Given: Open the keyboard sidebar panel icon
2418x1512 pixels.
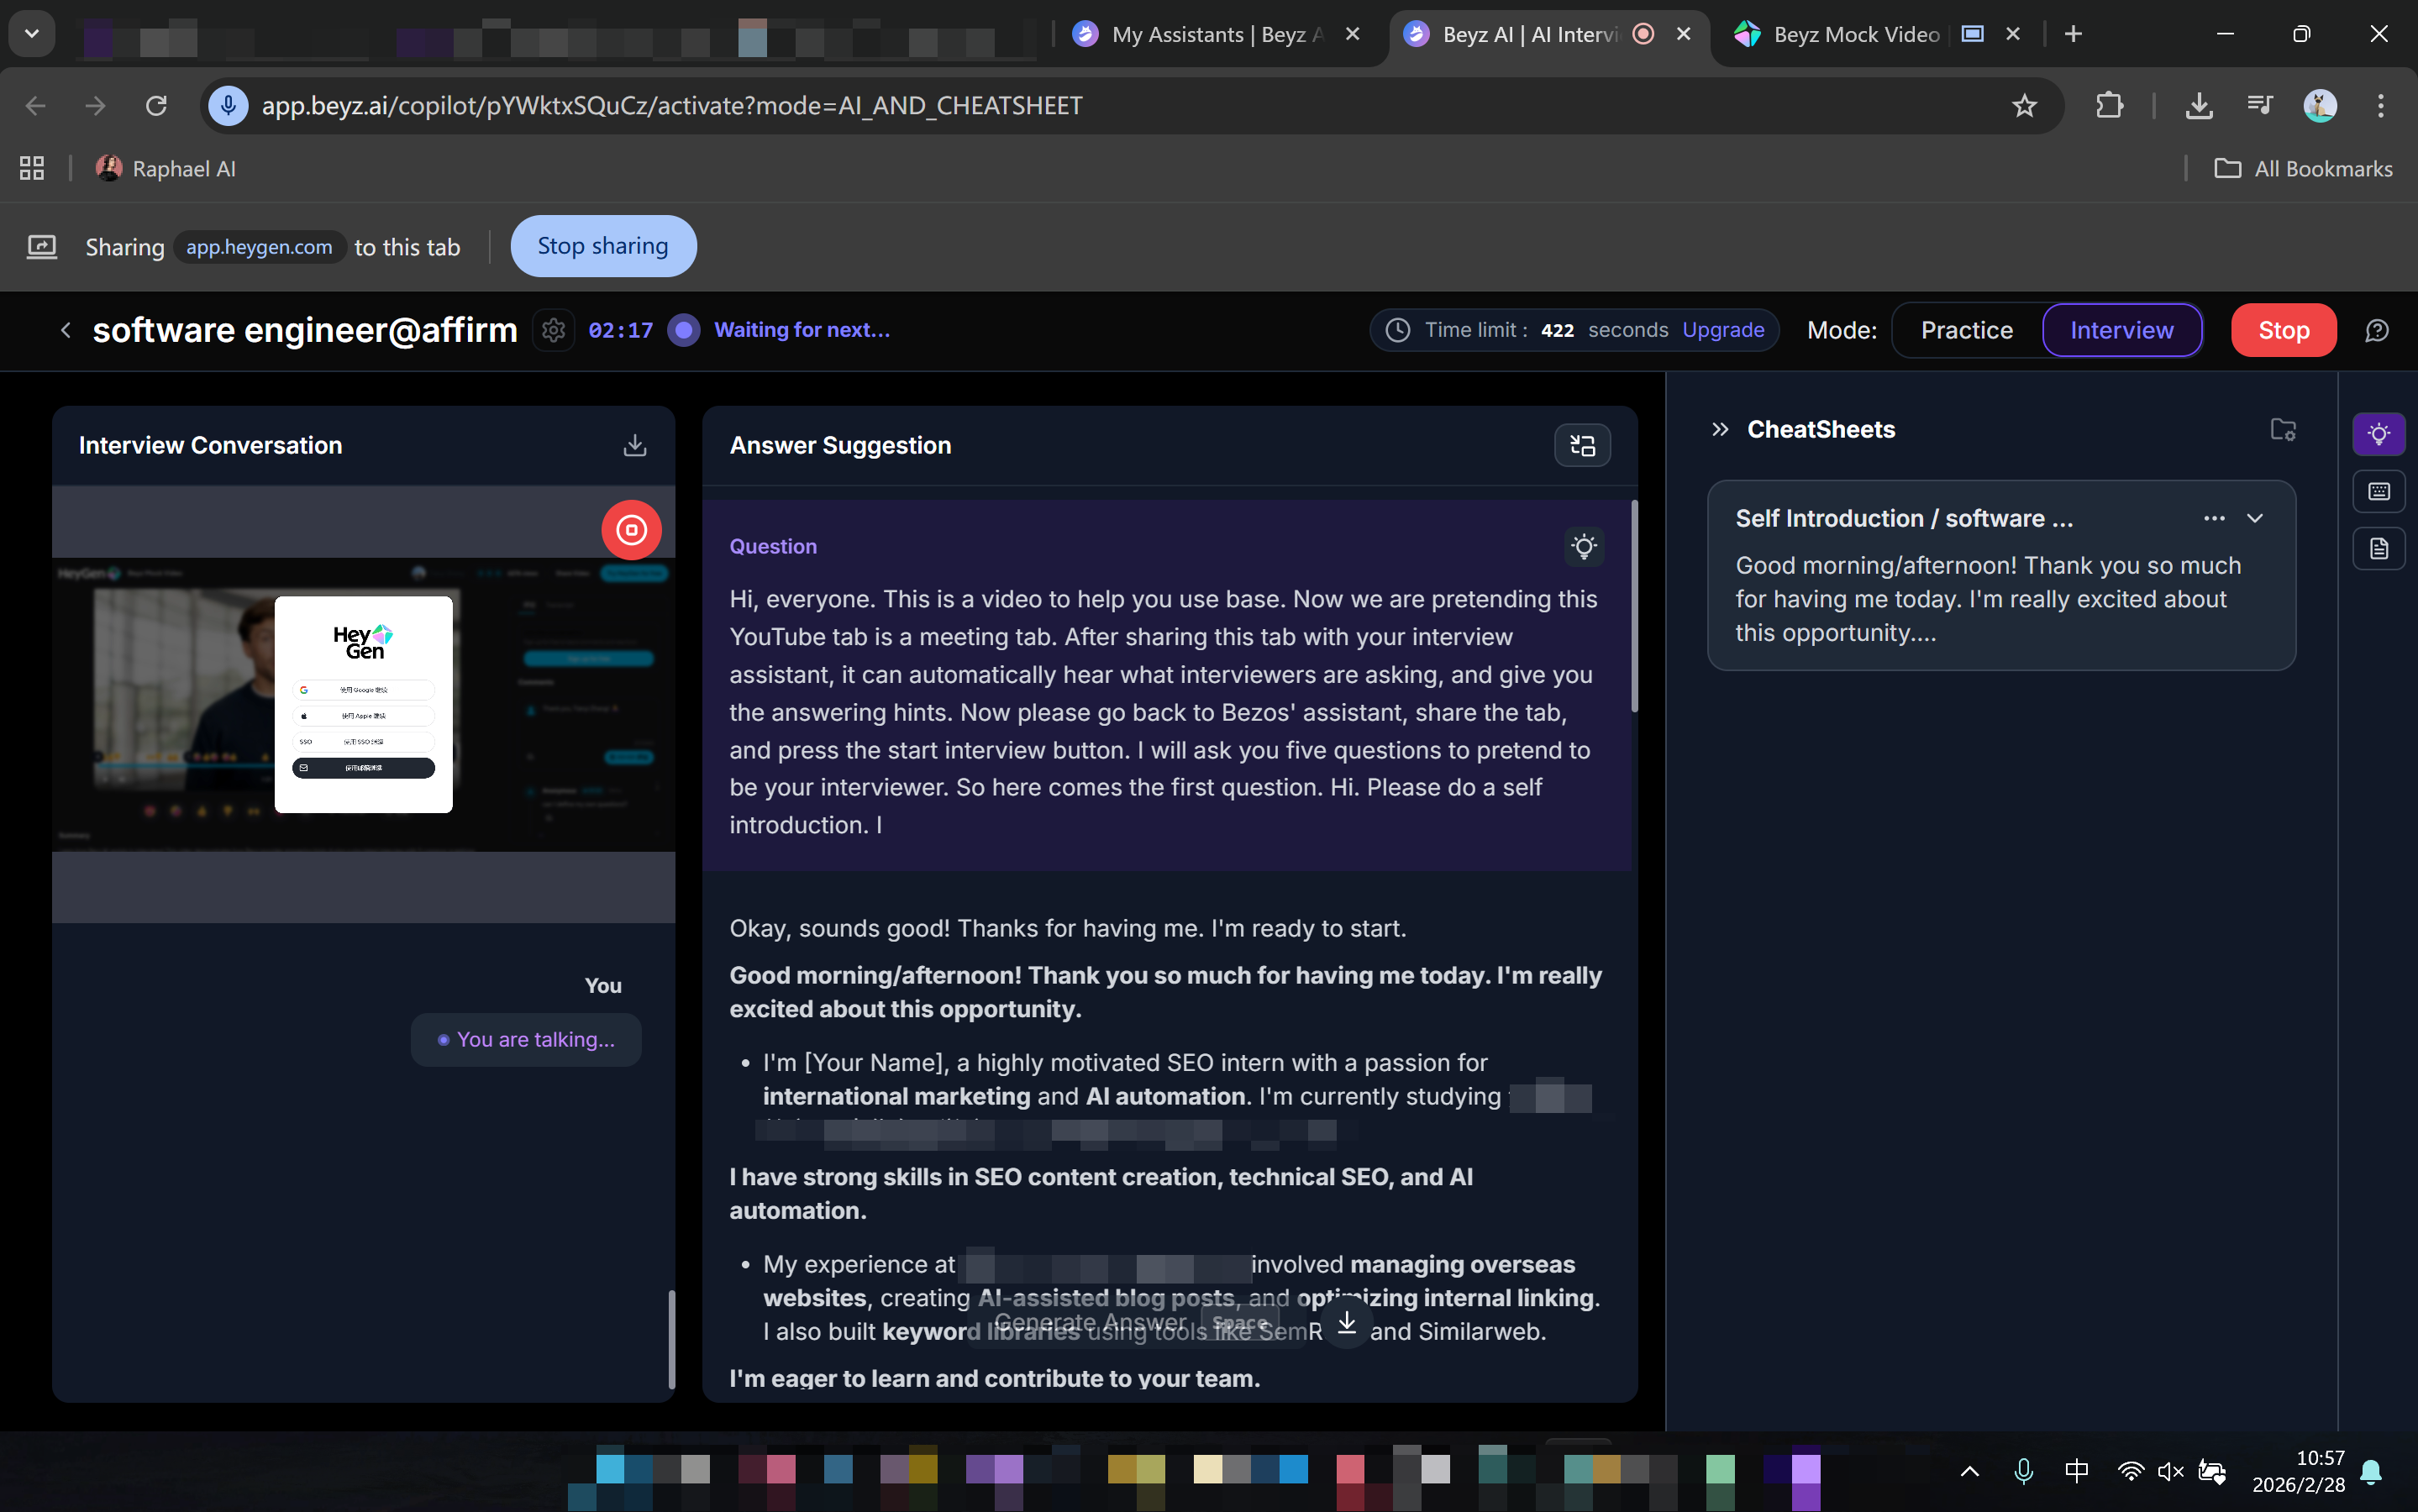Looking at the screenshot, I should coord(2378,491).
